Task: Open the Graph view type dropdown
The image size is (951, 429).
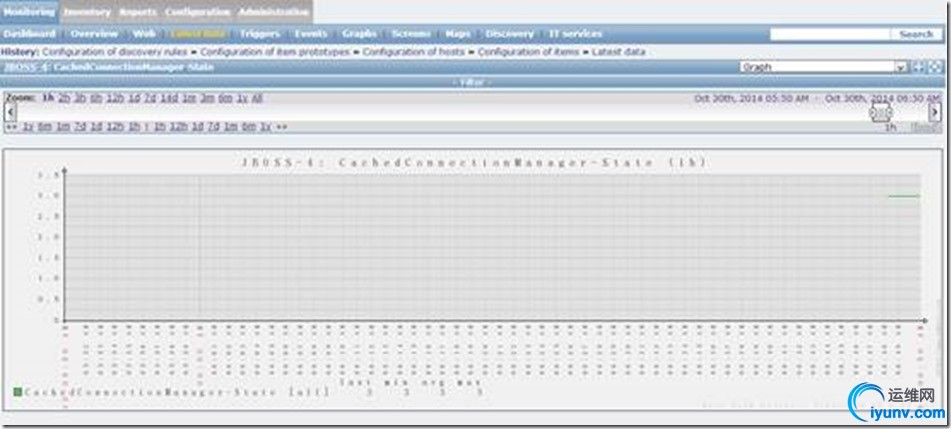Action: 824,67
